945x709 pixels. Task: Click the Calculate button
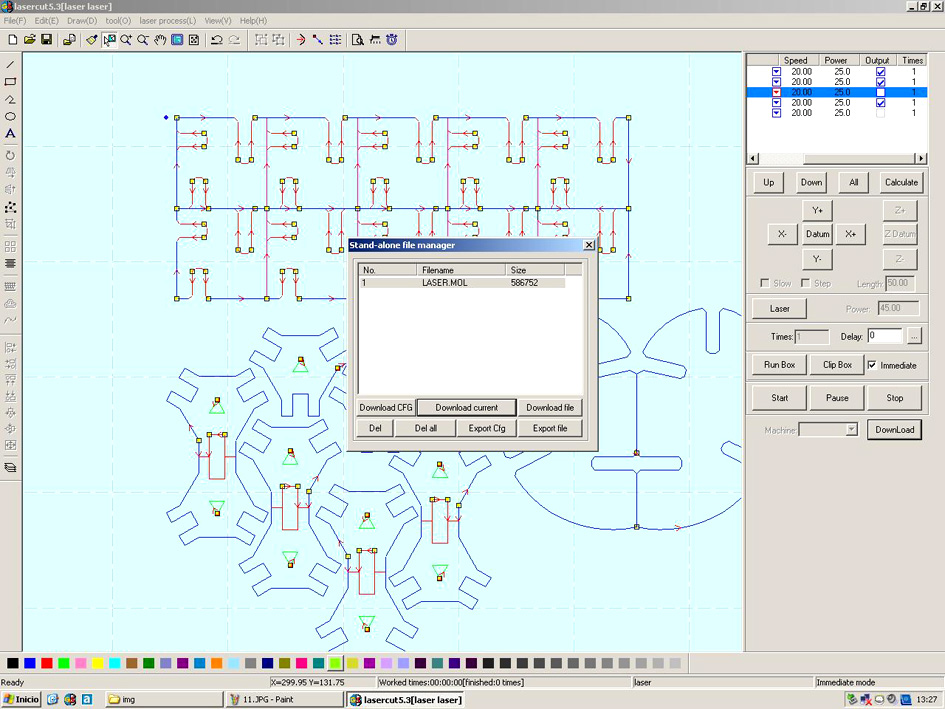pyautogui.click(x=901, y=183)
